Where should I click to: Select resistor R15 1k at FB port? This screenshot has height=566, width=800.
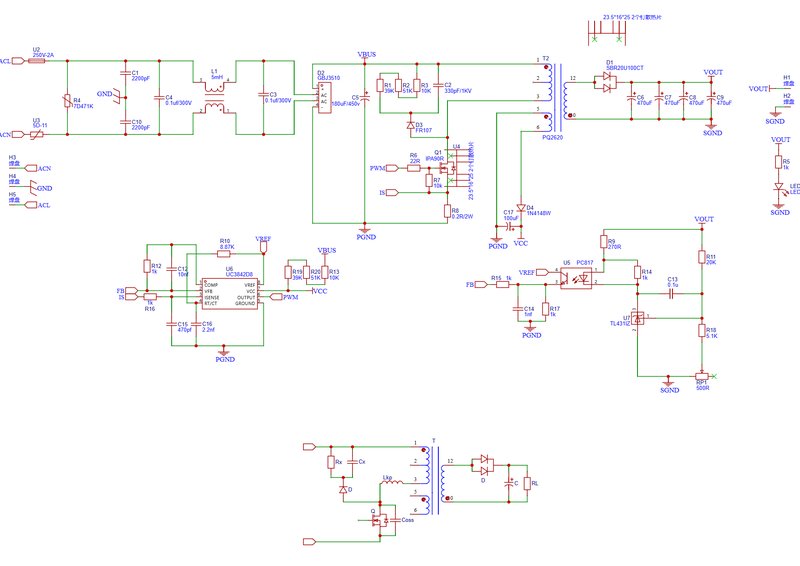coord(503,284)
